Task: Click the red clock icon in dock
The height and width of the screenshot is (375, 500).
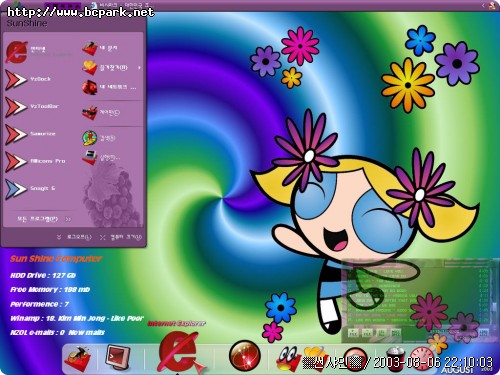Action: point(422,359)
